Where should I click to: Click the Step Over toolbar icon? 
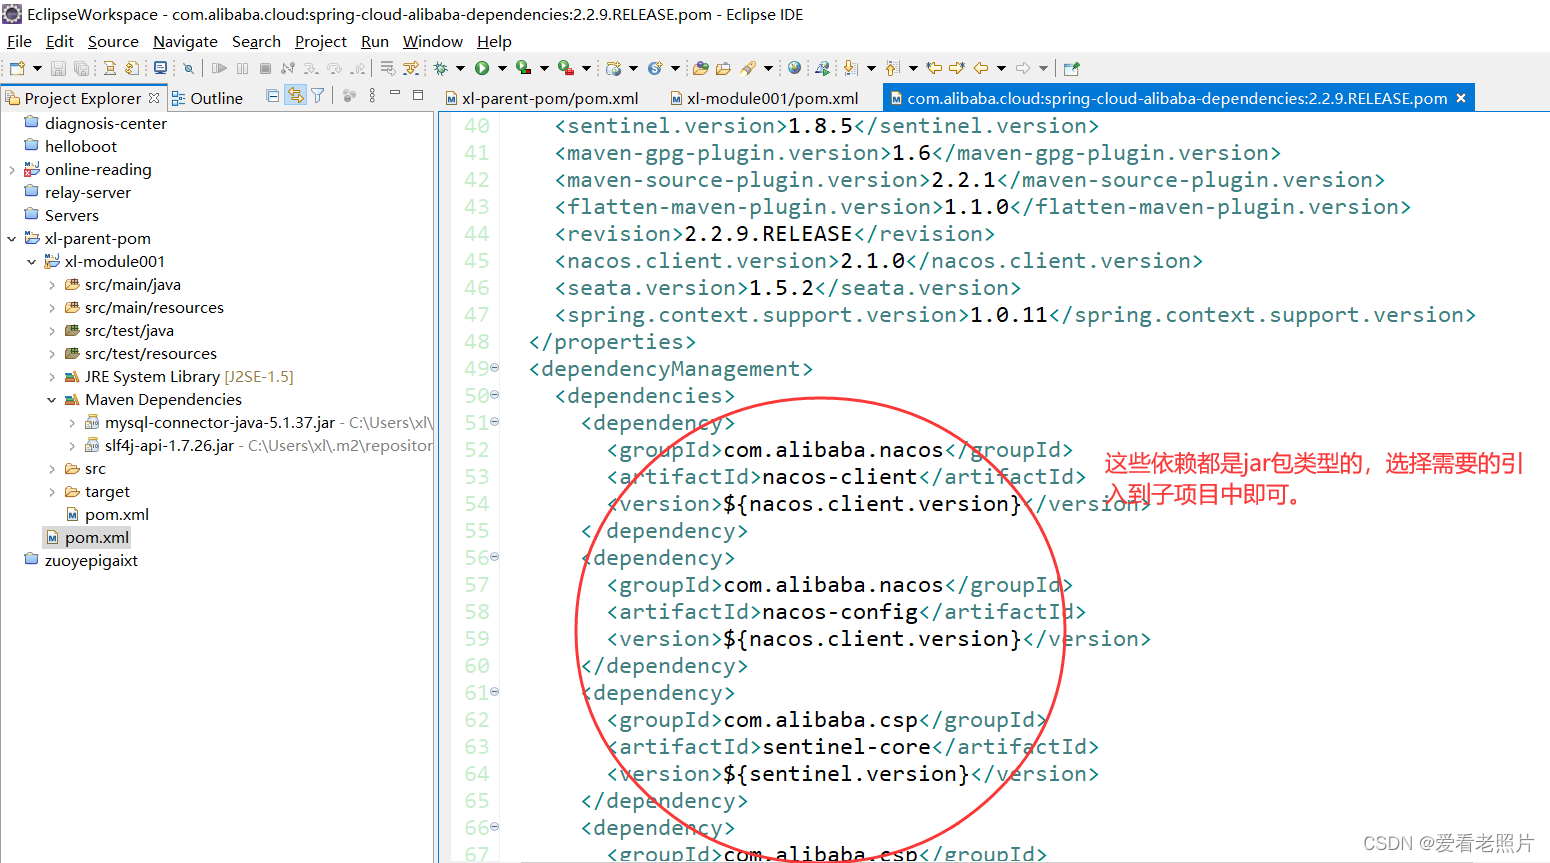[334, 68]
